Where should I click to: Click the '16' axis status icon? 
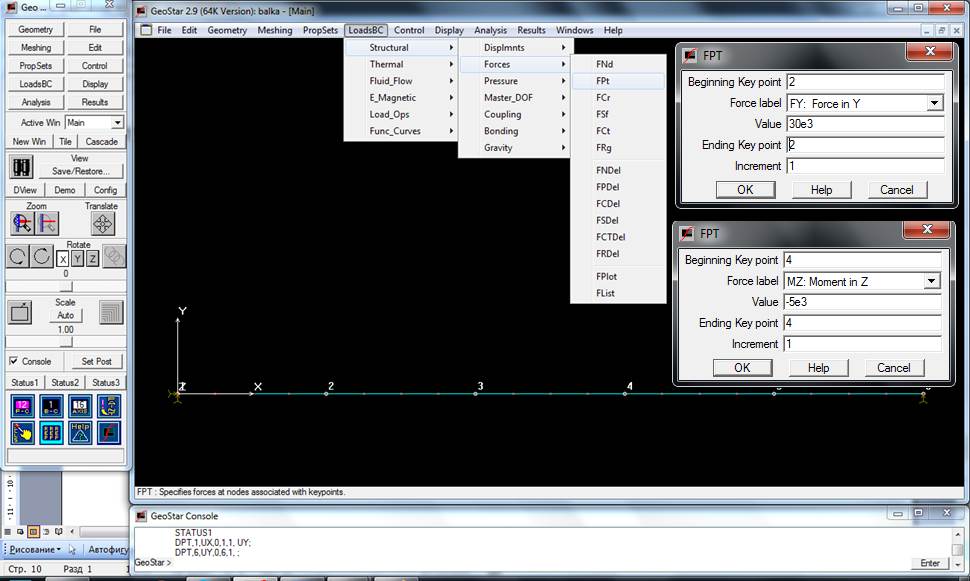80,407
